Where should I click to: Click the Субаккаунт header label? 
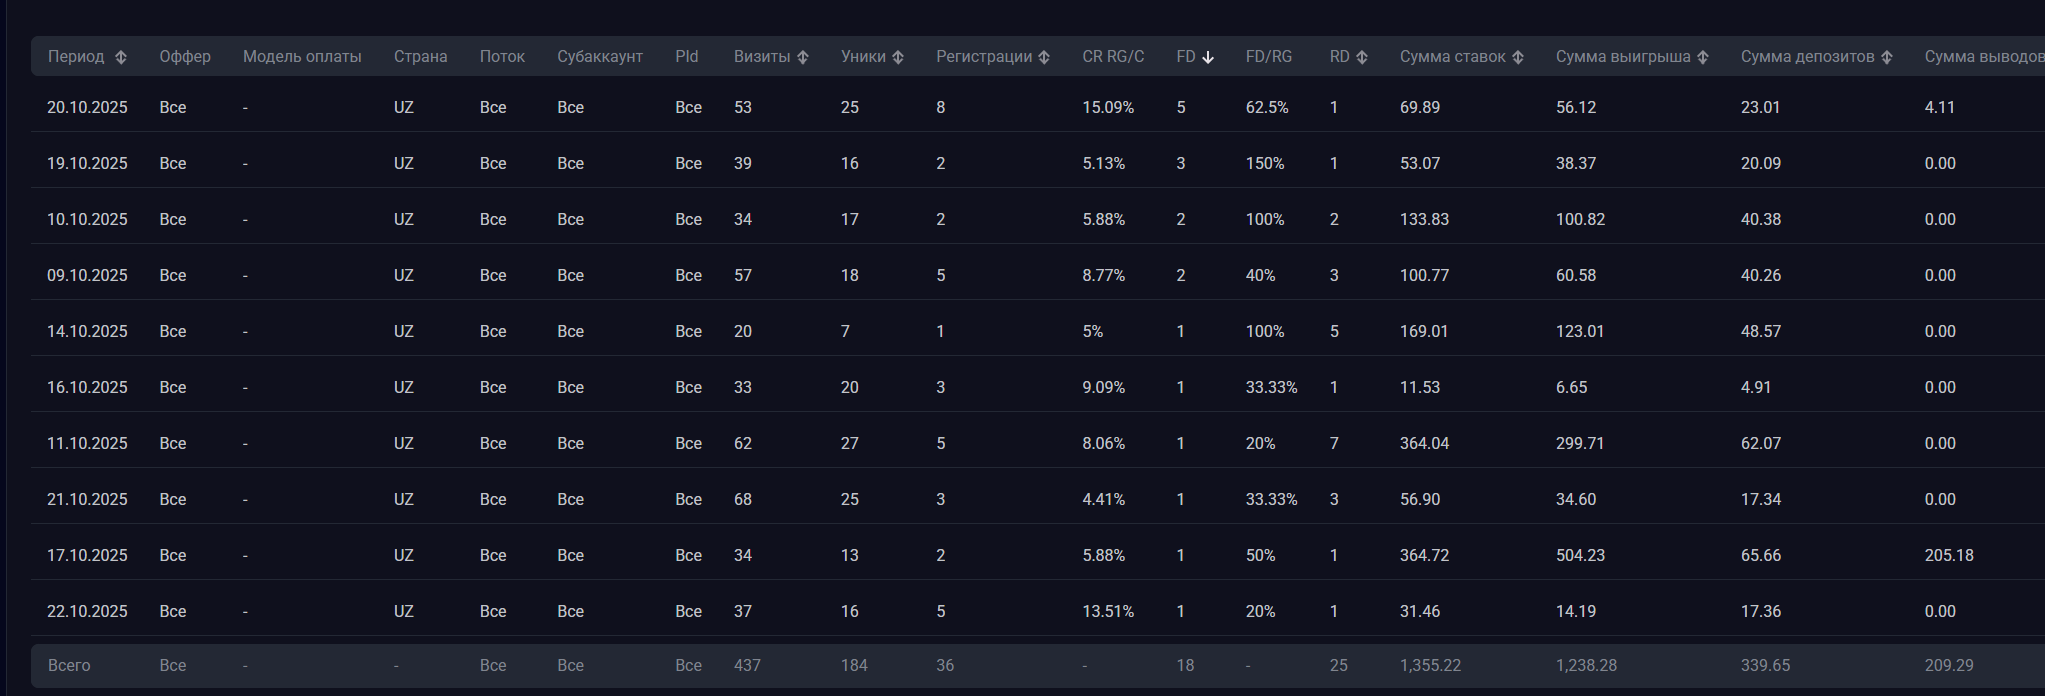tap(600, 57)
